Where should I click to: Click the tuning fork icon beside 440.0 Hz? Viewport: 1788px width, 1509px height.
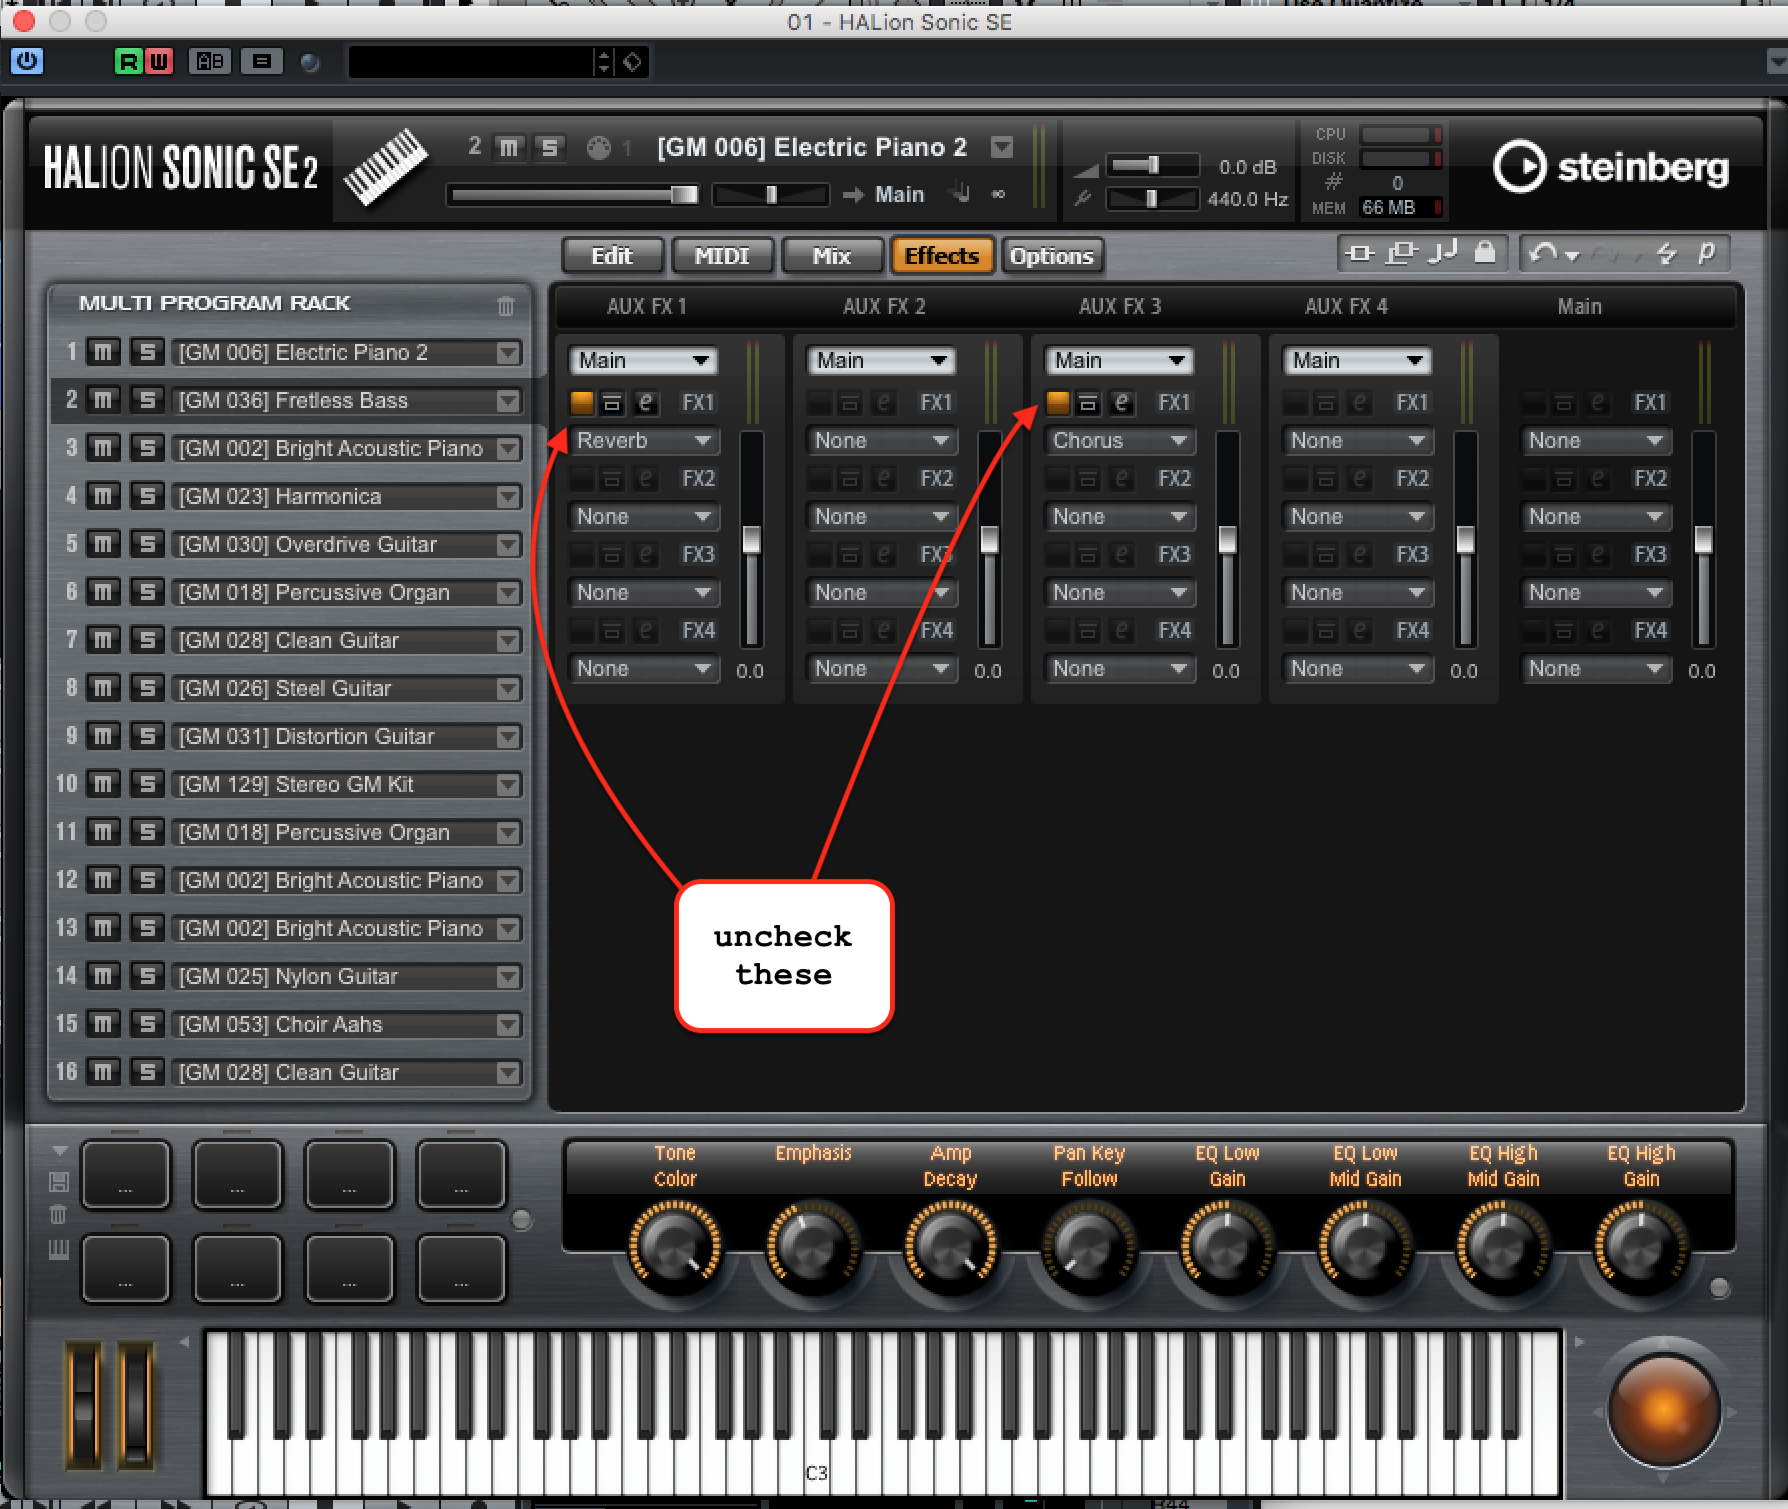[x=1083, y=198]
